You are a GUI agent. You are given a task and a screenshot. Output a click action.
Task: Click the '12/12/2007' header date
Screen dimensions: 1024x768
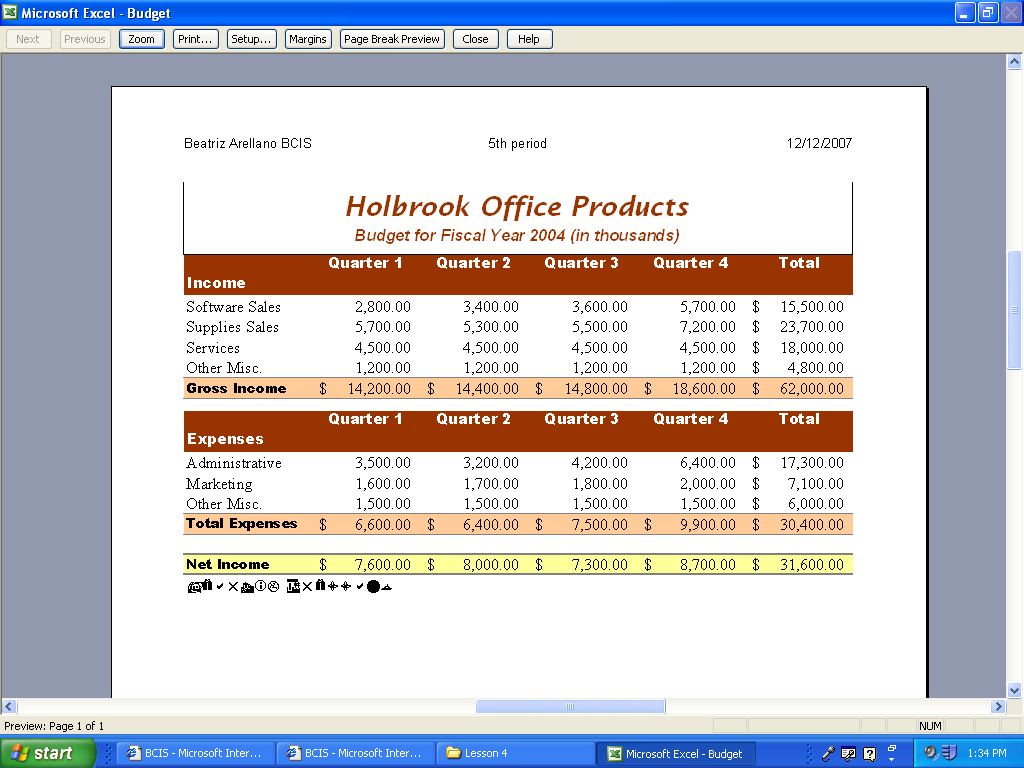tap(819, 144)
